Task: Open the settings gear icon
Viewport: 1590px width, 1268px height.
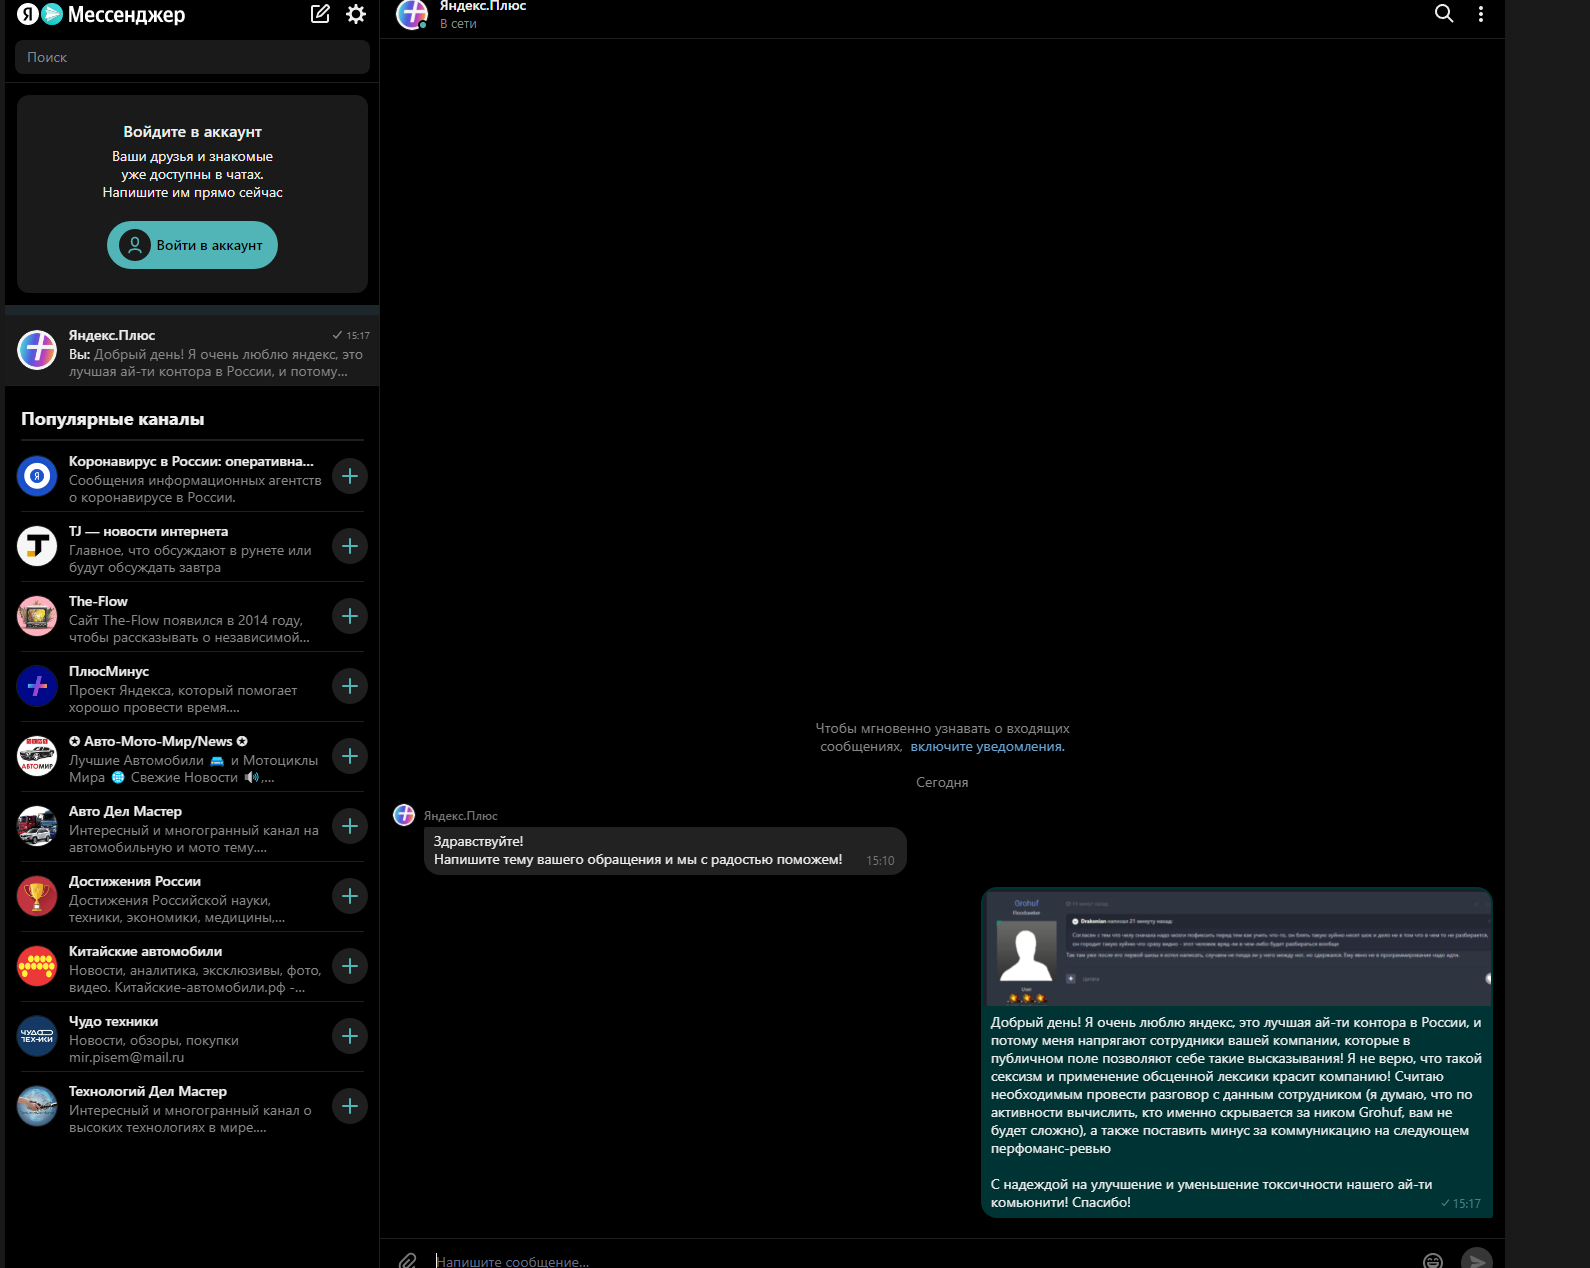Action: pyautogui.click(x=356, y=14)
